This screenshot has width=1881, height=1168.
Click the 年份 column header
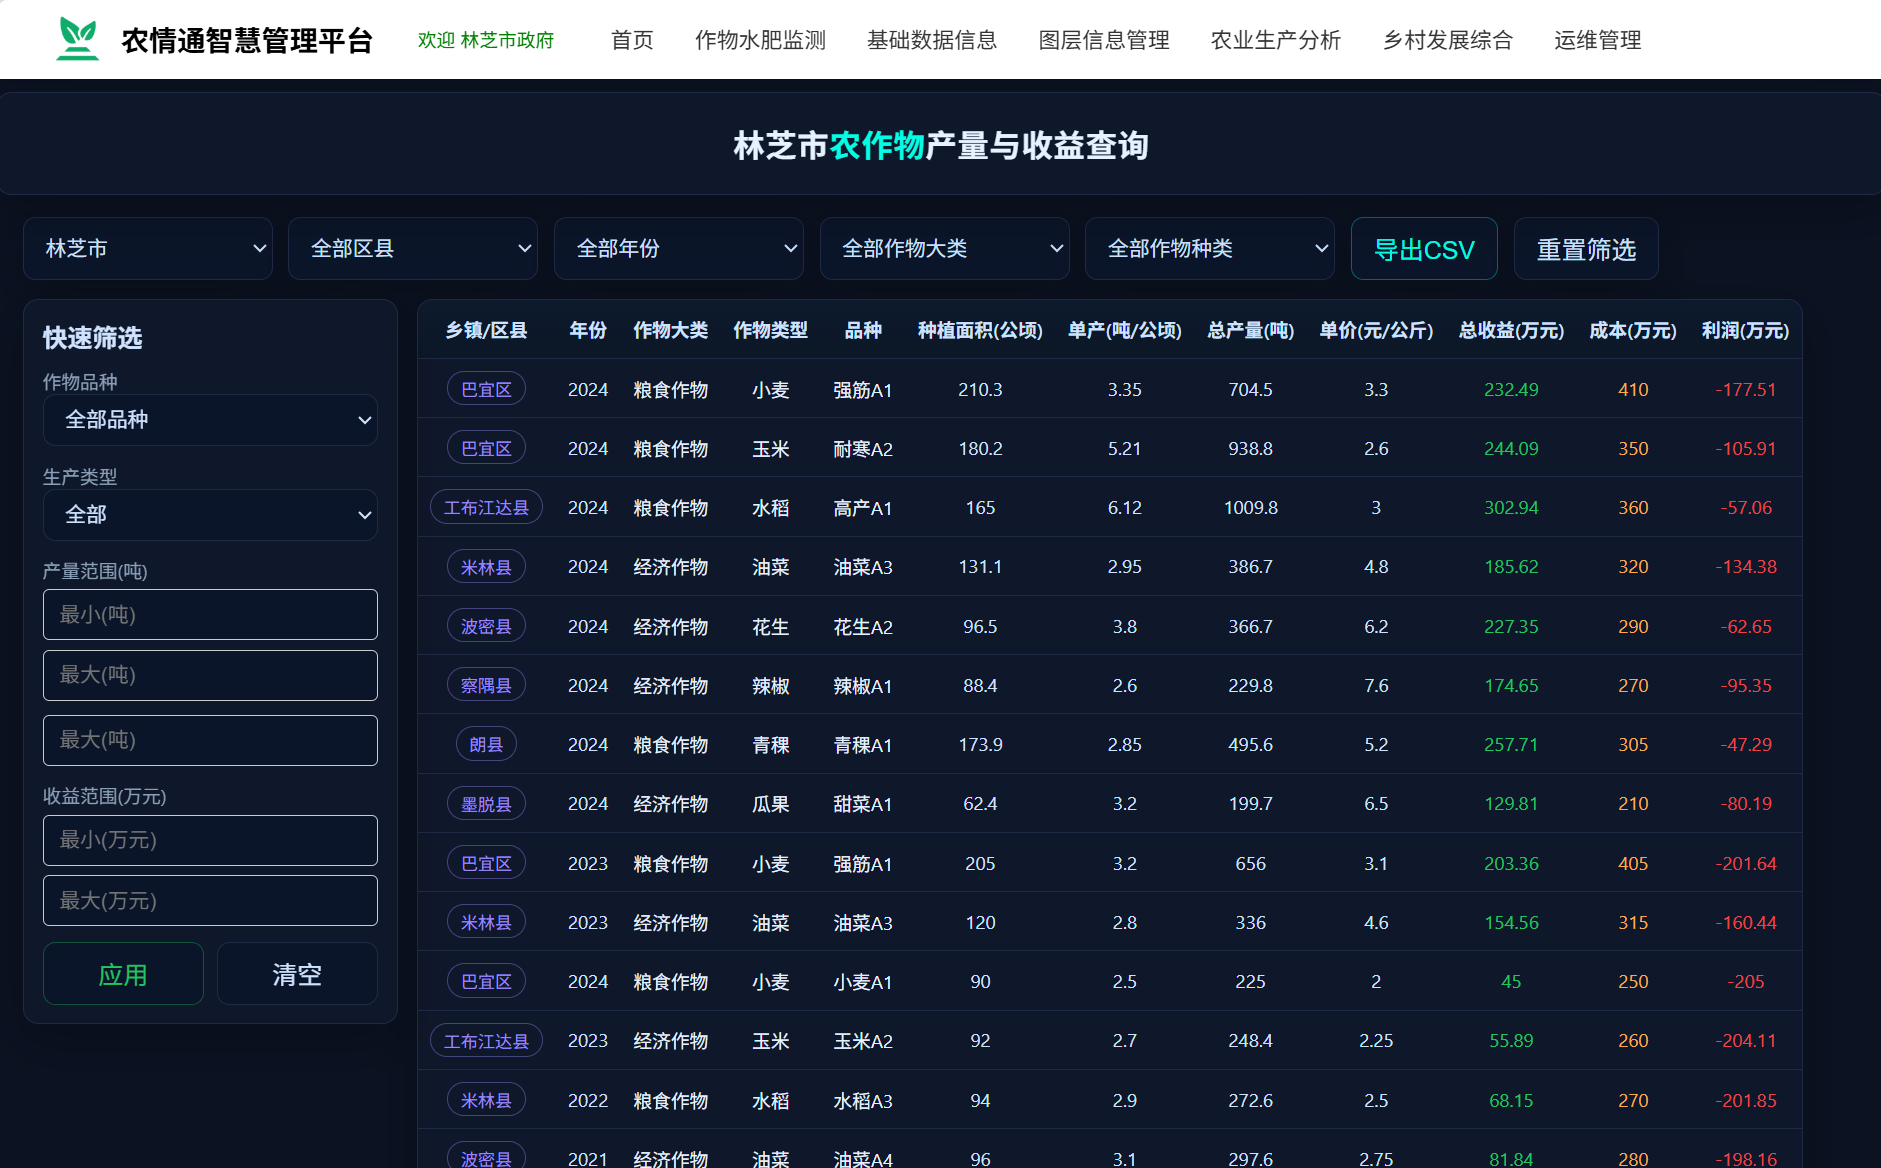point(588,330)
